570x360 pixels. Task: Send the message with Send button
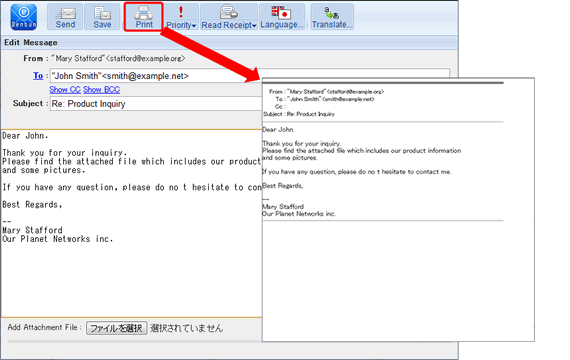coord(65,17)
